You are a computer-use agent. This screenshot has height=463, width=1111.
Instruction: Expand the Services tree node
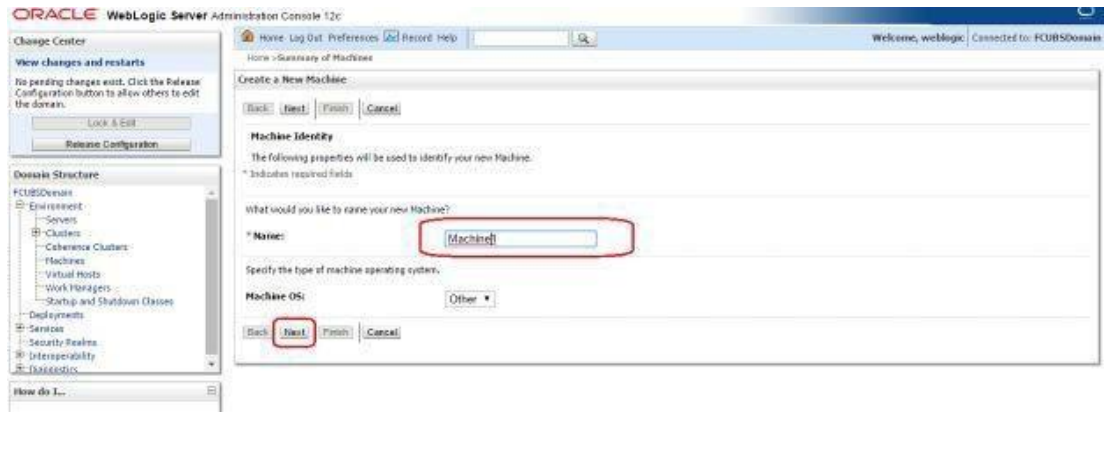coord(21,329)
